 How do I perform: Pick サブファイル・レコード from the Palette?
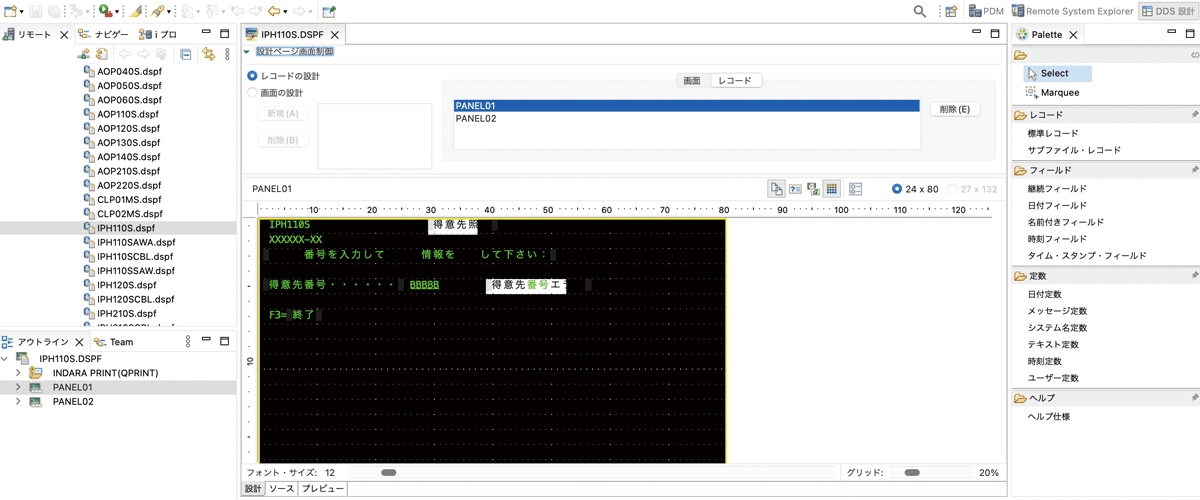(x=1074, y=150)
